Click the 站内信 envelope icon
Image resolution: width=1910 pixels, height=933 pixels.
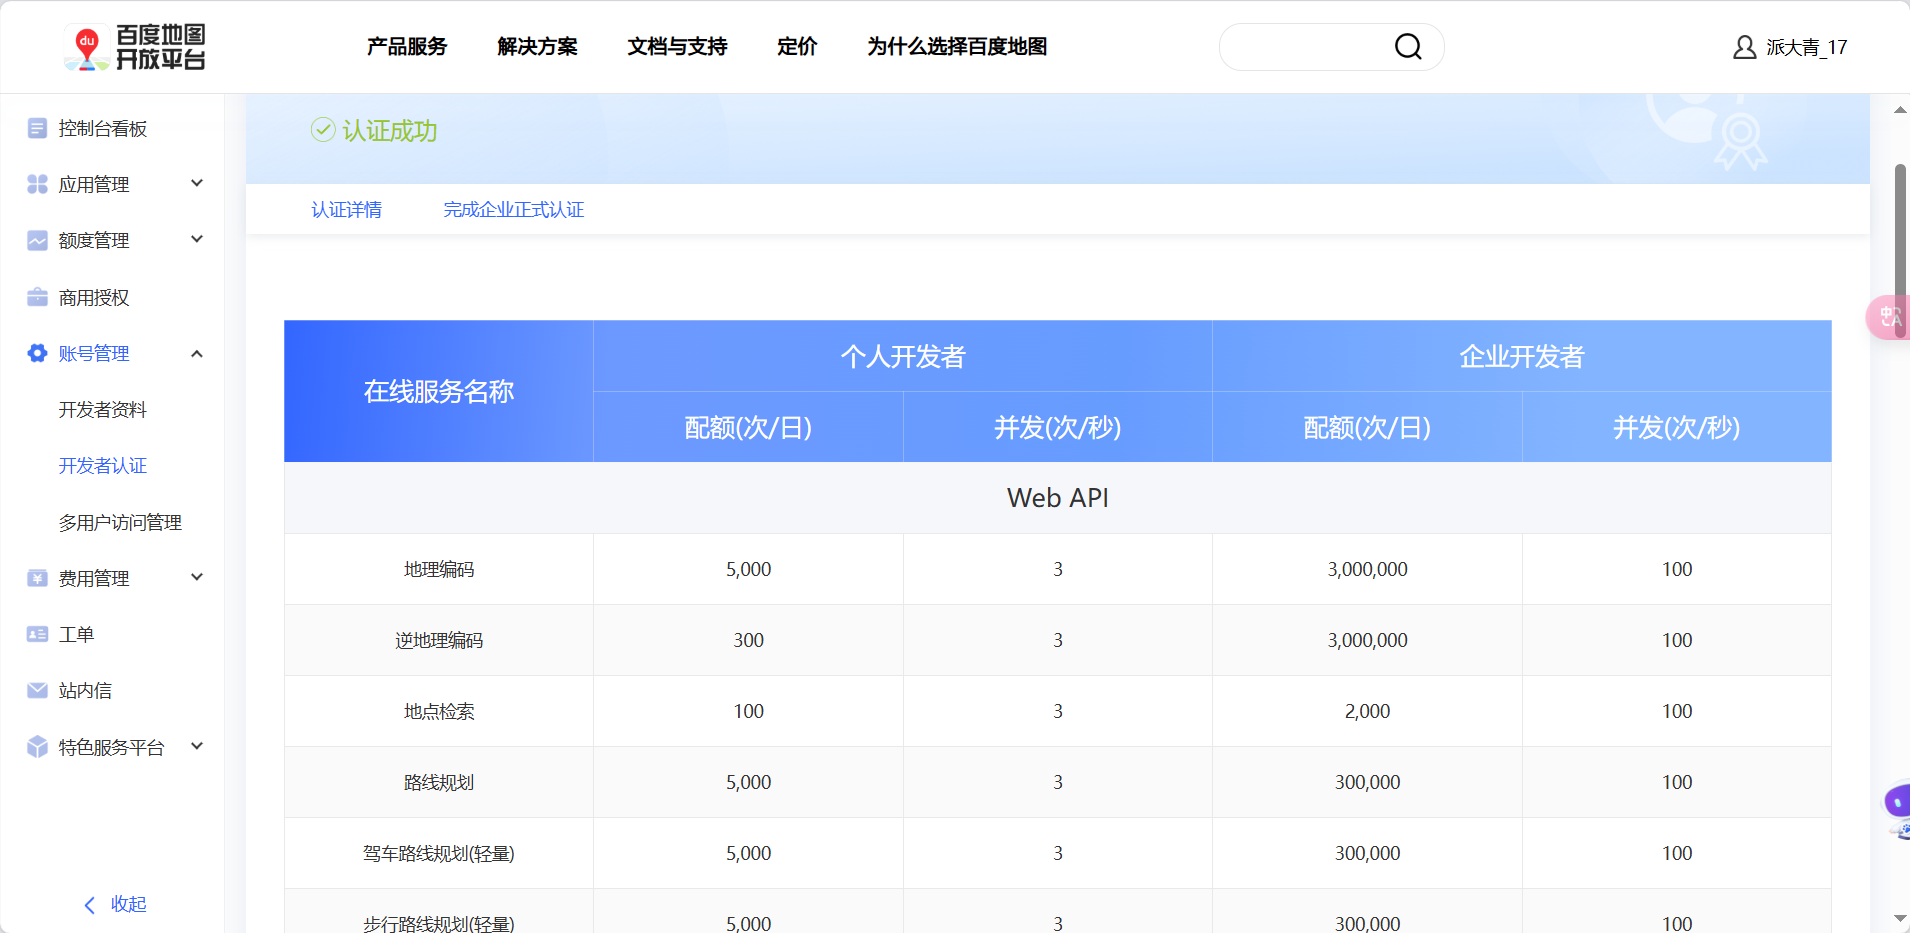(37, 690)
